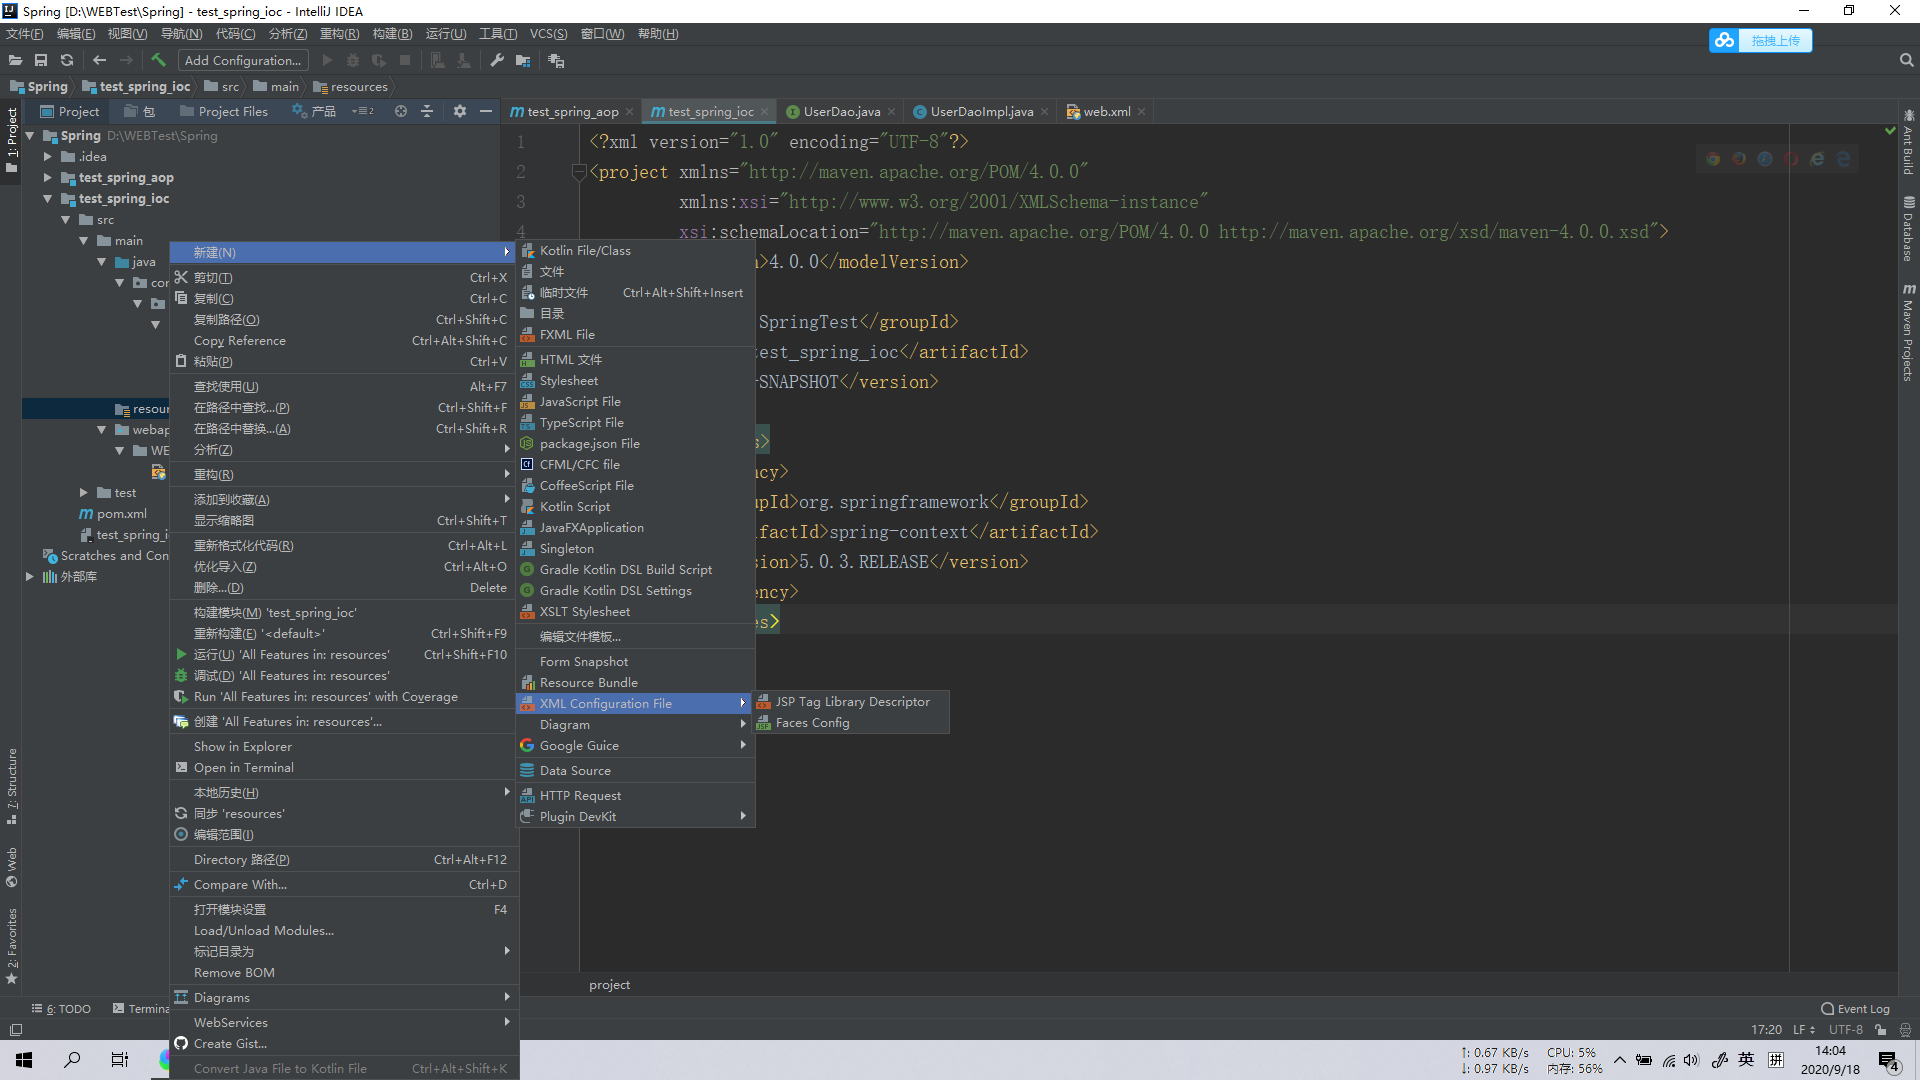Collapse the Spring root project node
This screenshot has width=1920, height=1080.
[29, 136]
